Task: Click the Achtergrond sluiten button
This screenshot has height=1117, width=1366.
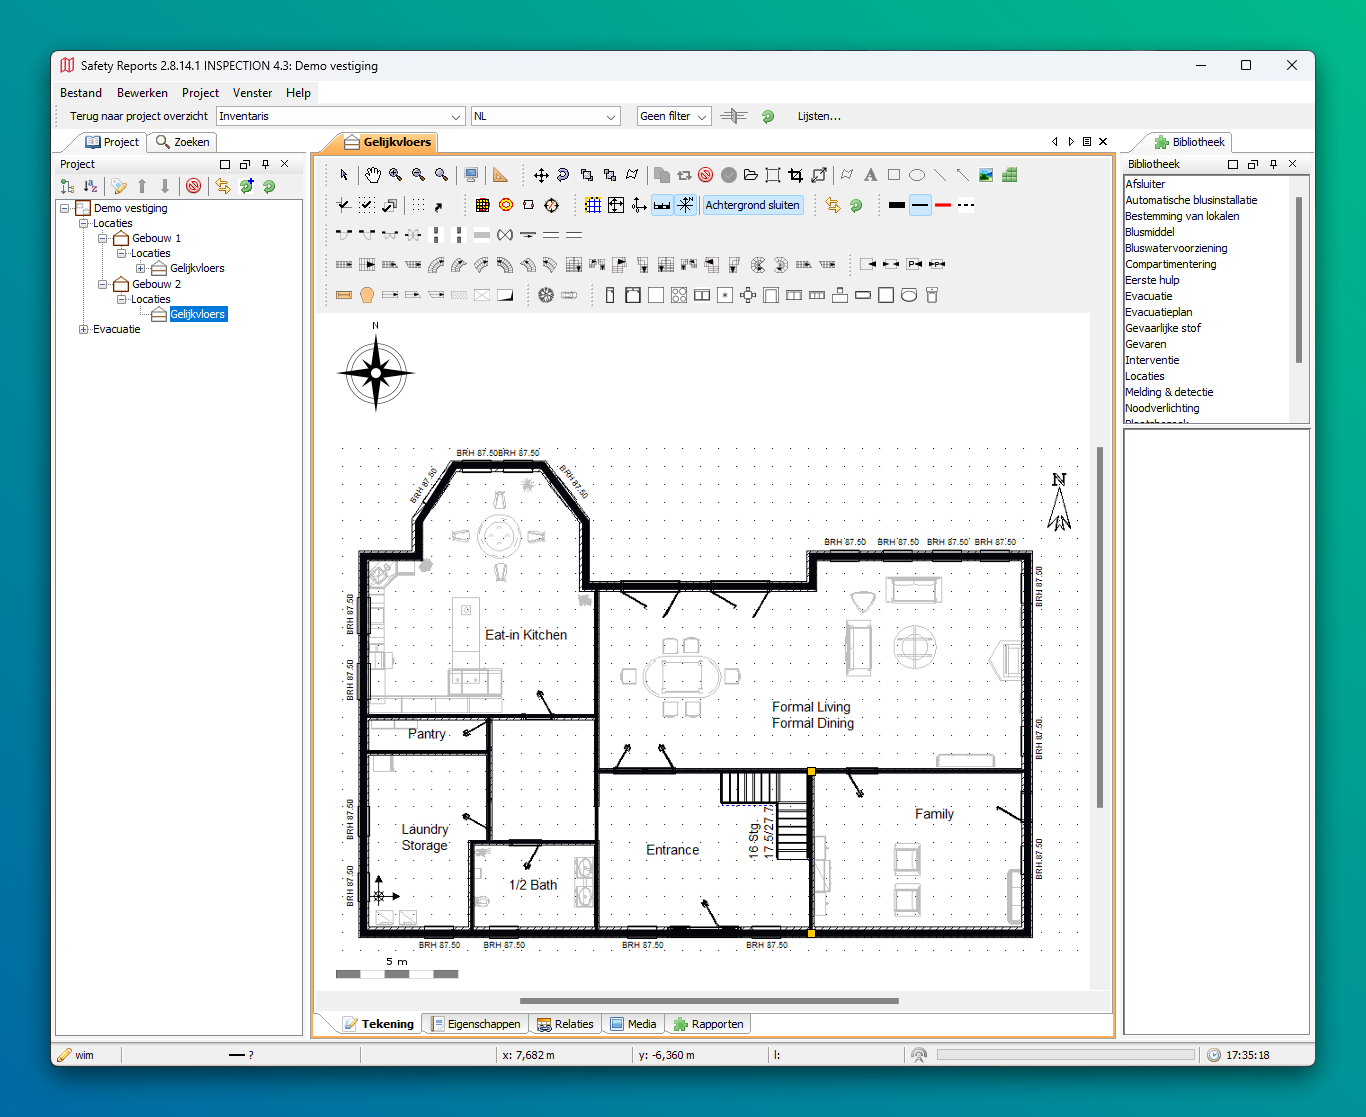Action: (752, 205)
